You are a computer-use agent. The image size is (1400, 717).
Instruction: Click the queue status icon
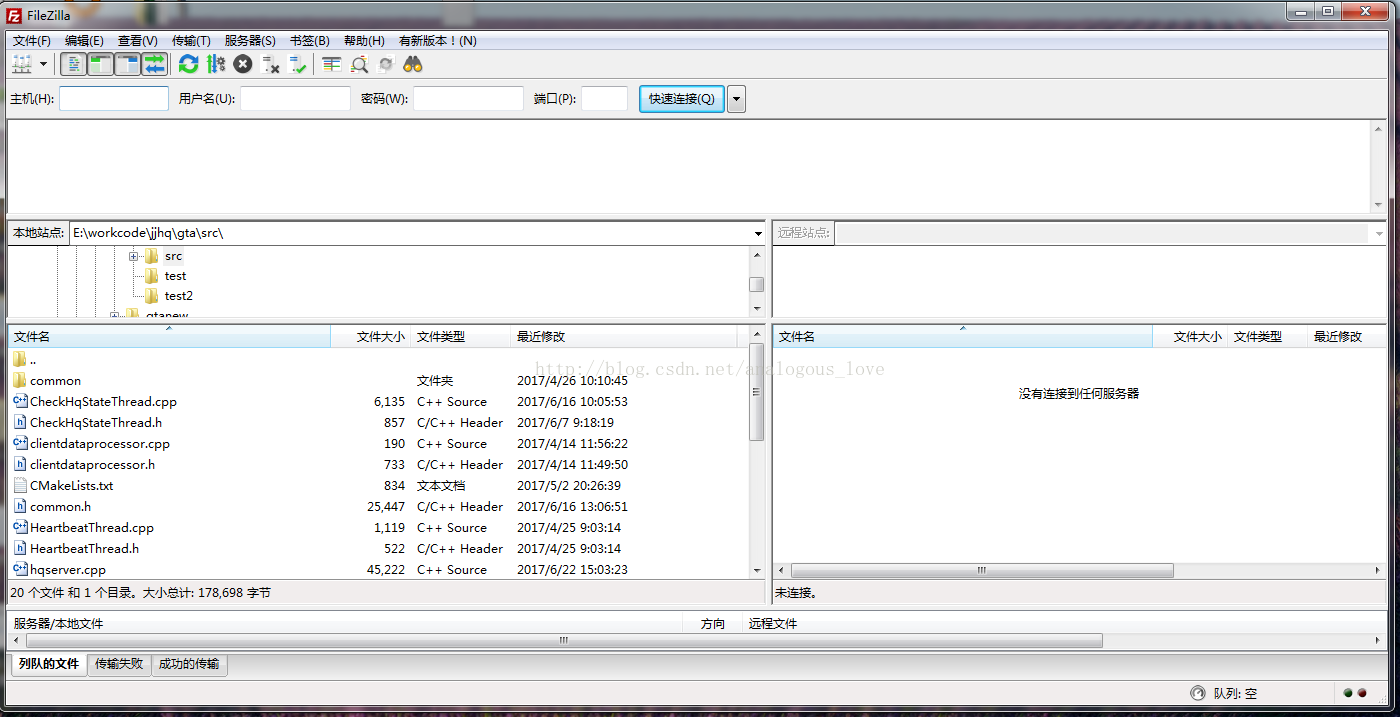(x=1197, y=693)
